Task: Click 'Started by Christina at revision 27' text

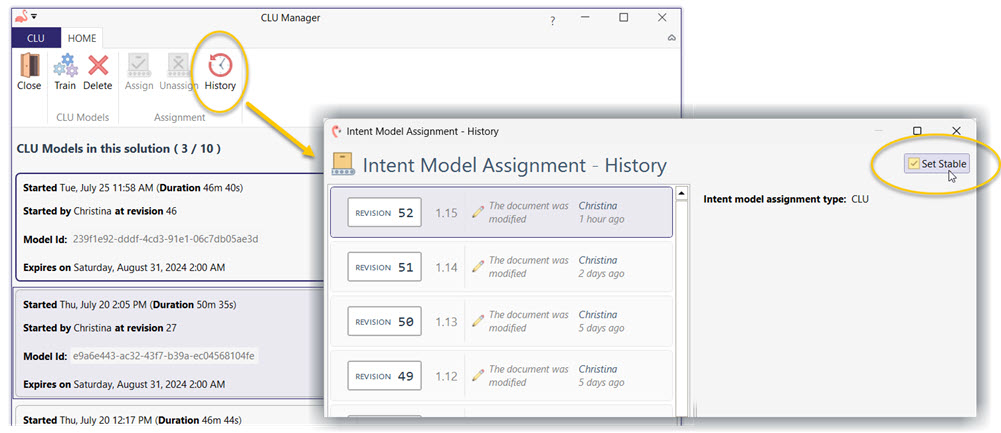Action: click(100, 328)
